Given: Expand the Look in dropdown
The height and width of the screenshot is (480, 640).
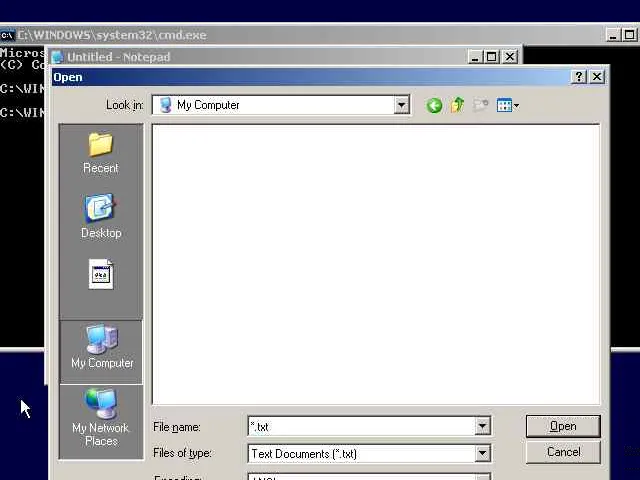Looking at the screenshot, I should tap(402, 105).
